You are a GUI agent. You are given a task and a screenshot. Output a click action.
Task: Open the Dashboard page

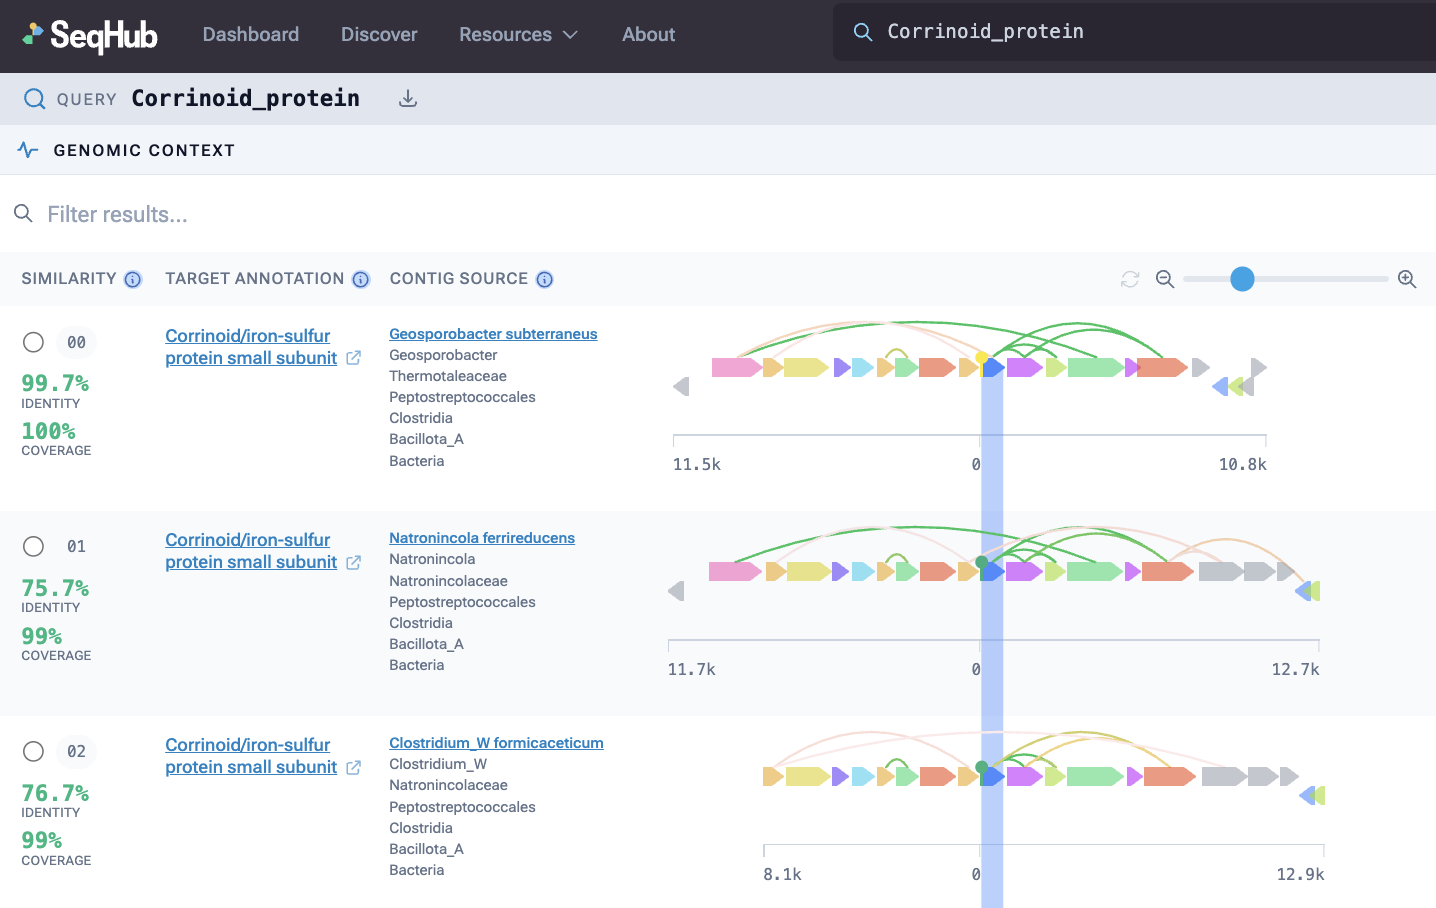point(251,35)
